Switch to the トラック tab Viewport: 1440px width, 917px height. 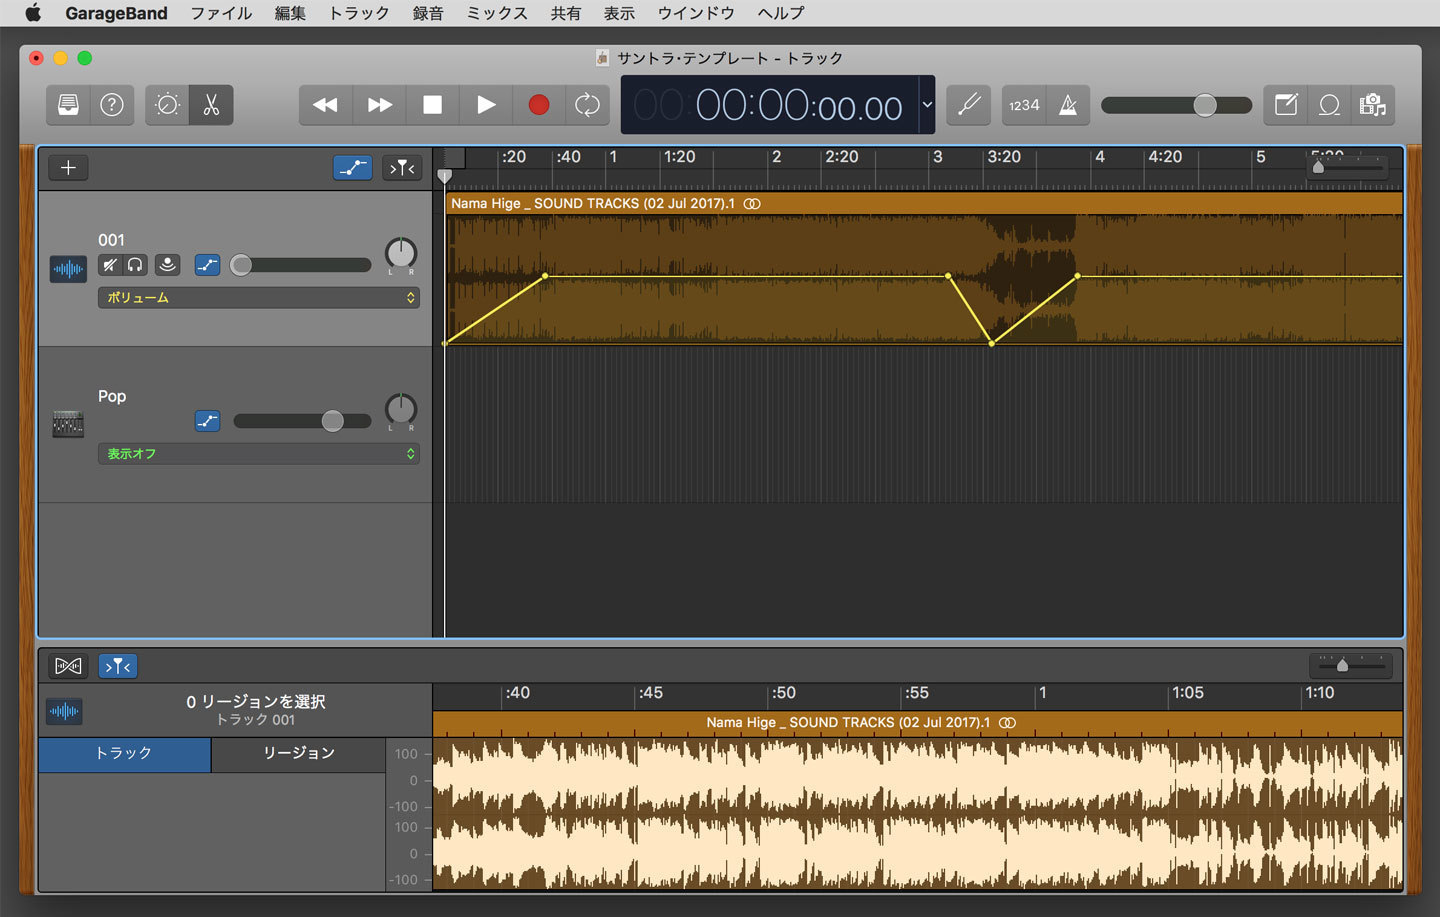pos(124,753)
